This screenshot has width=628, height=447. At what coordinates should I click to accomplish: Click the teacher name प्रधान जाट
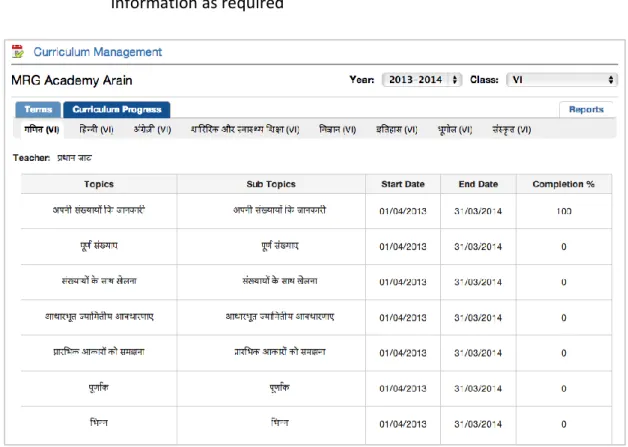pos(74,158)
